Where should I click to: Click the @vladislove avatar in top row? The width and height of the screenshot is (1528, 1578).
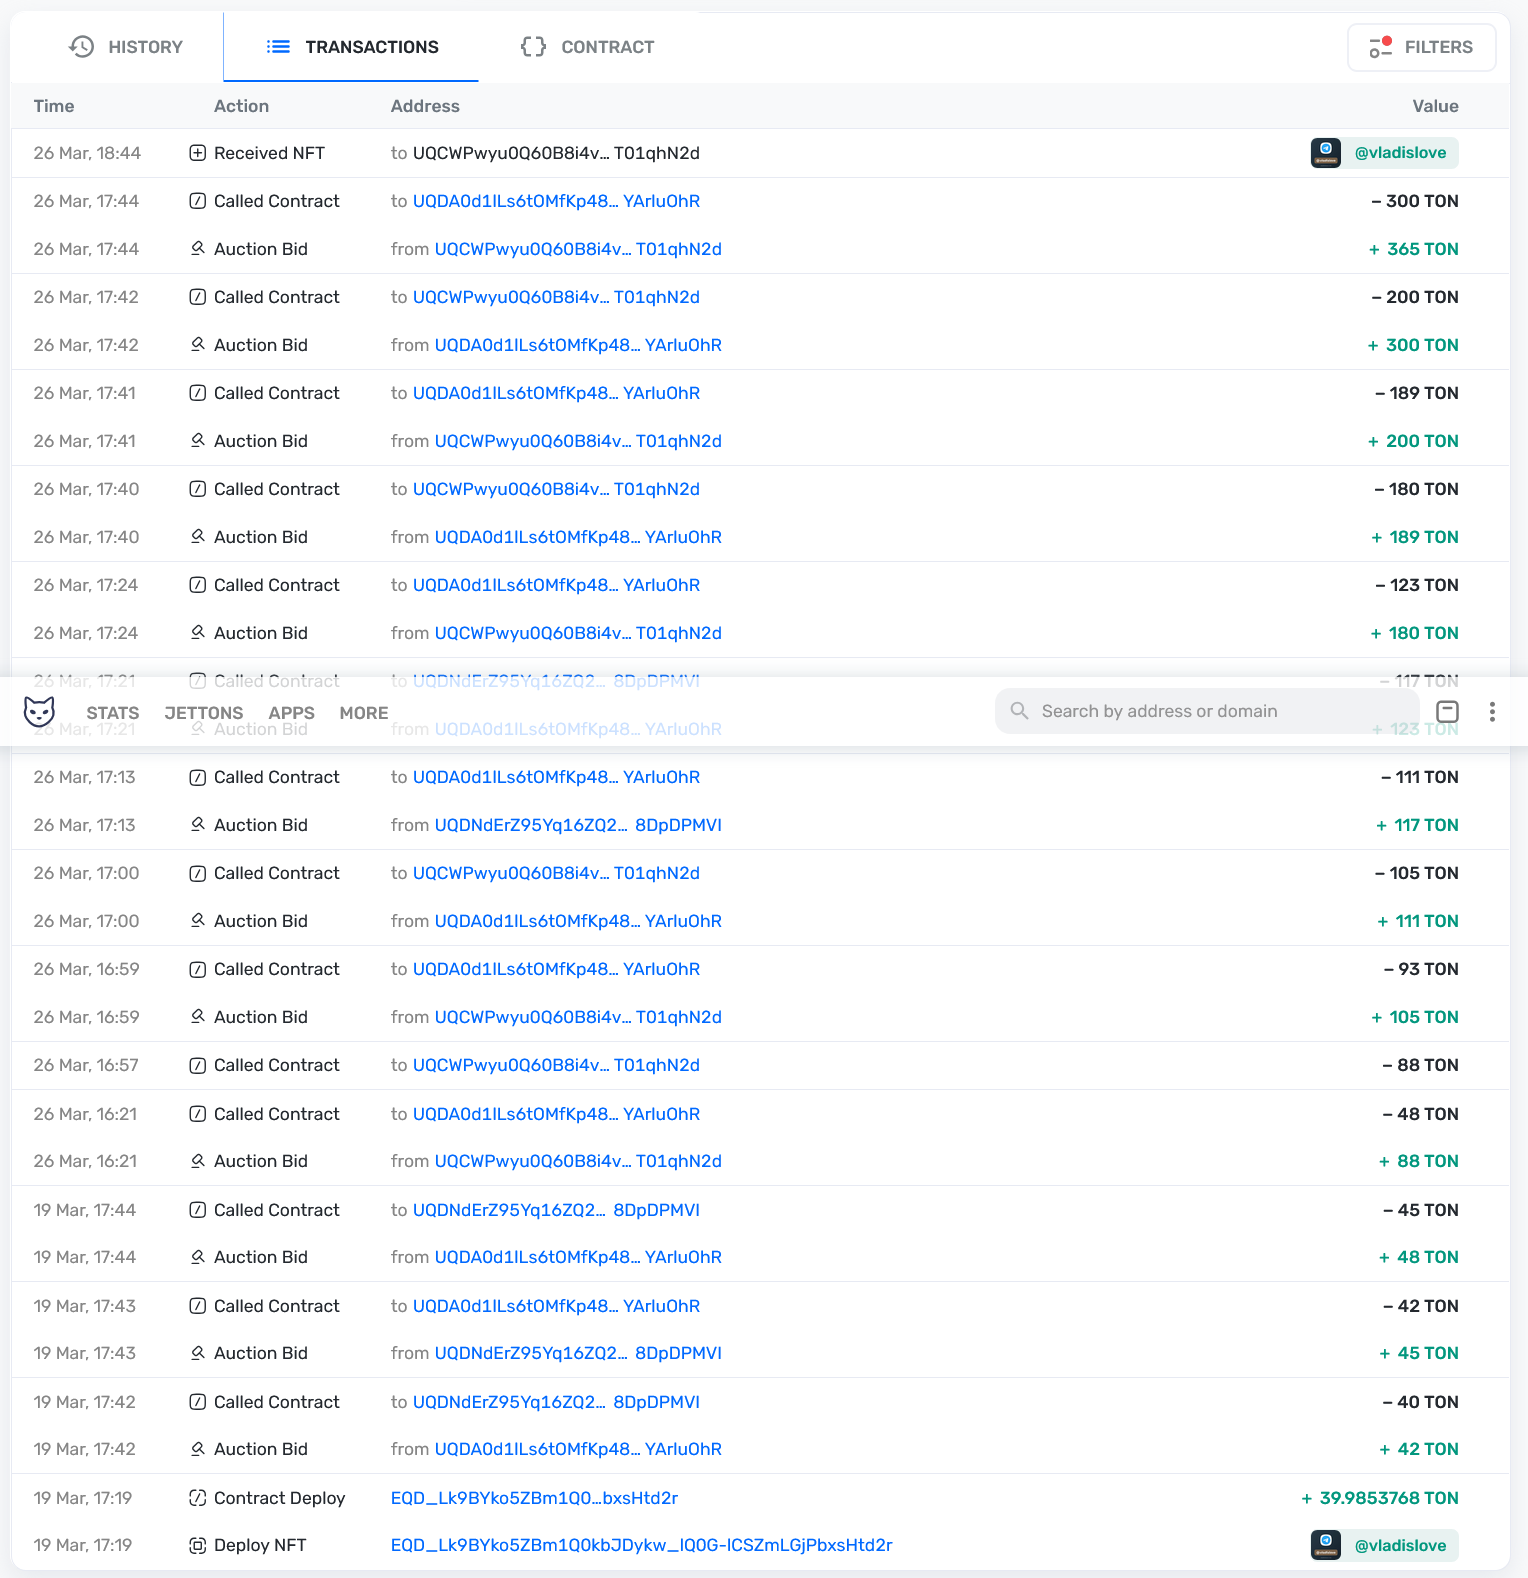pos(1326,153)
